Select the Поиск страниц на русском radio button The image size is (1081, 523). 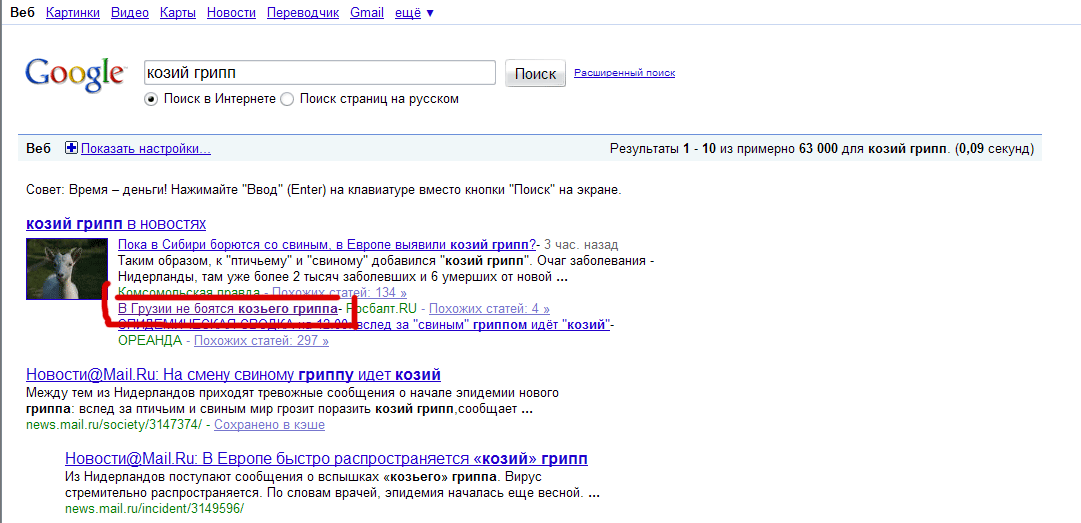pos(287,99)
